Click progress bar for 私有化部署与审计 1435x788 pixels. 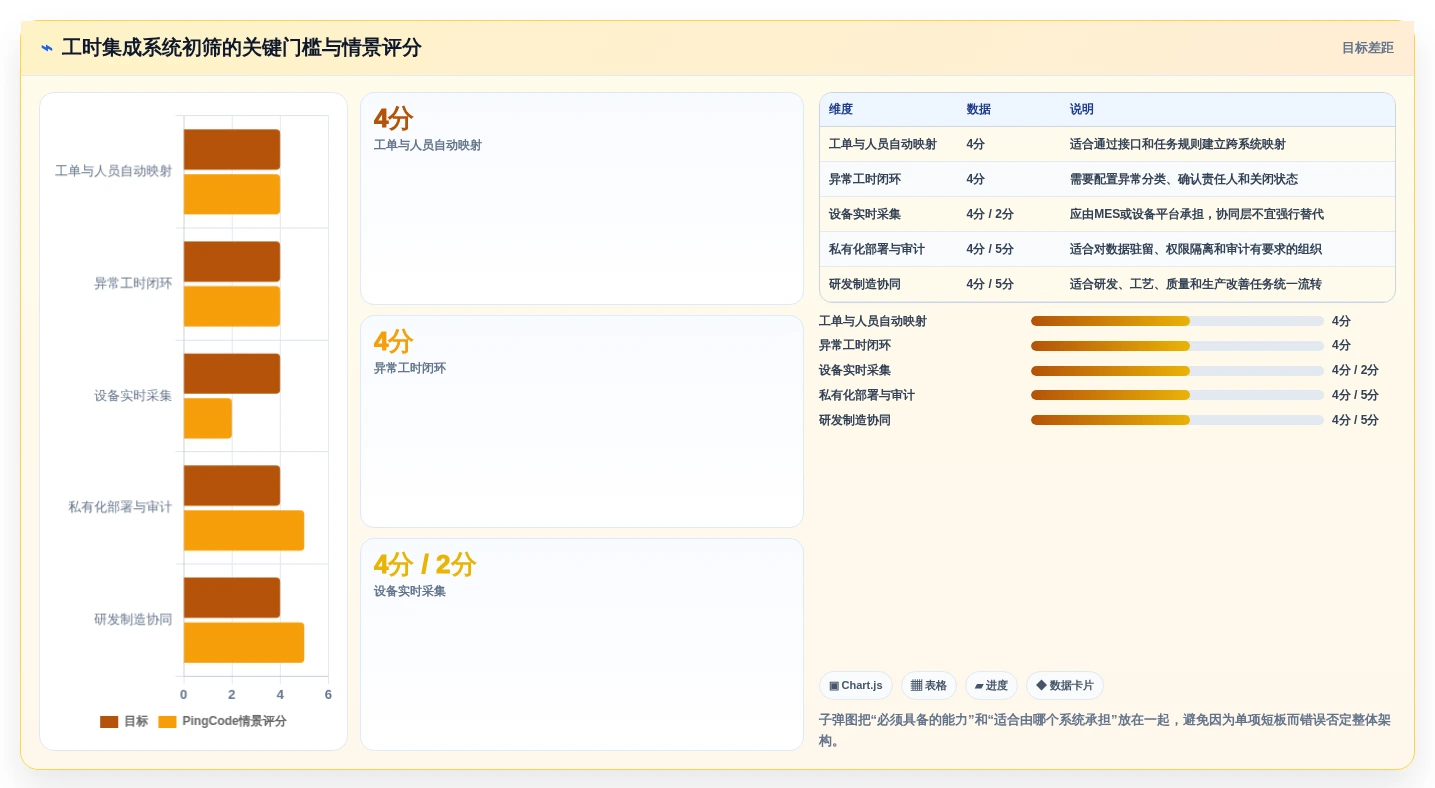pyautogui.click(x=1177, y=395)
